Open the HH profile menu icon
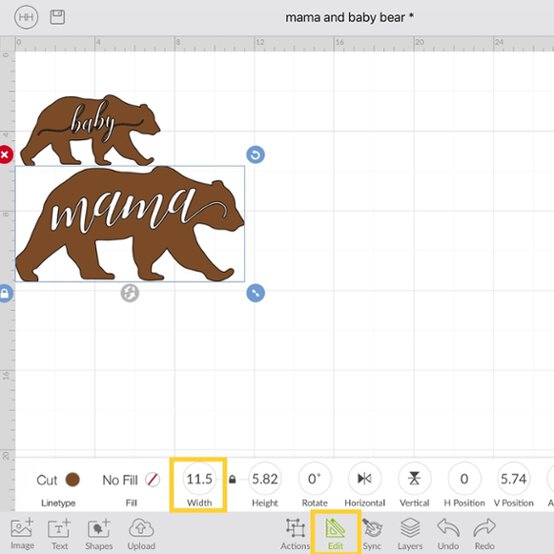This screenshot has width=554, height=554. pos(26,17)
